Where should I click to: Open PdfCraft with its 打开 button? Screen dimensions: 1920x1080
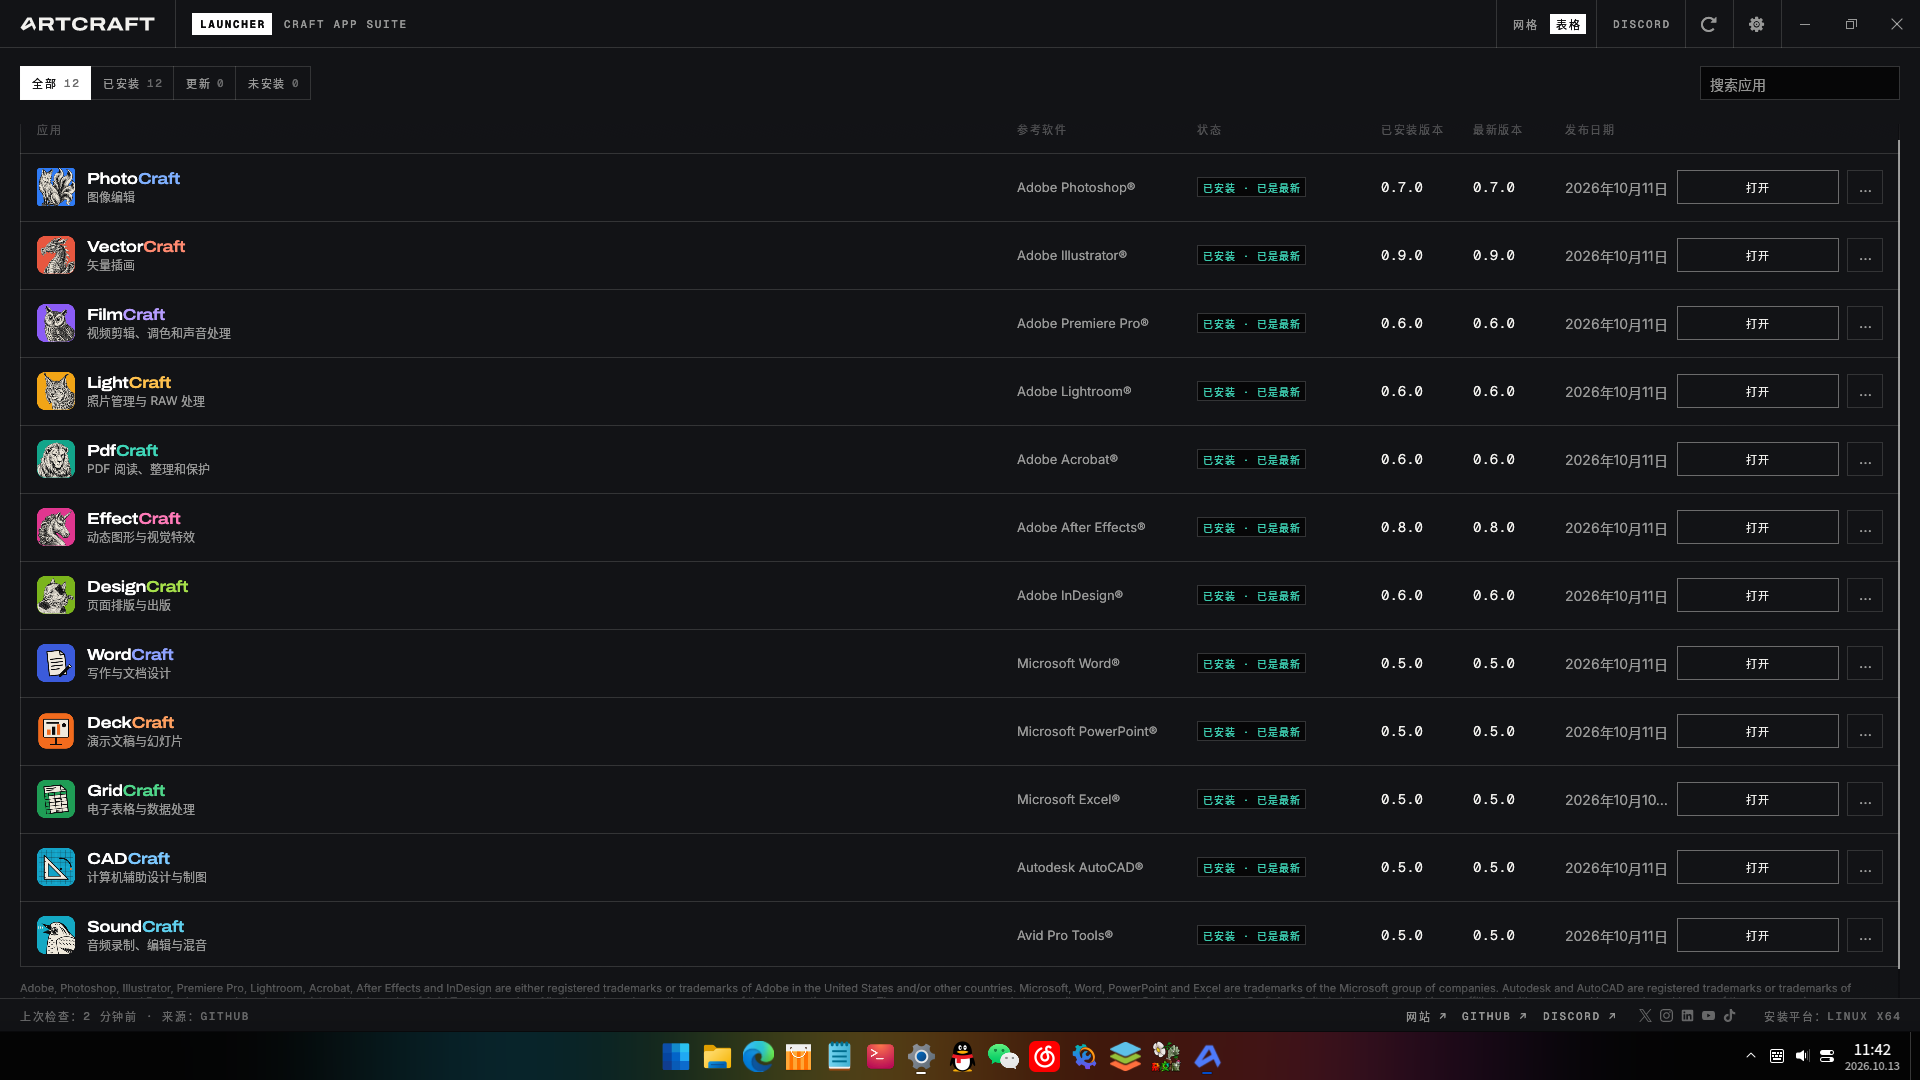pos(1757,459)
